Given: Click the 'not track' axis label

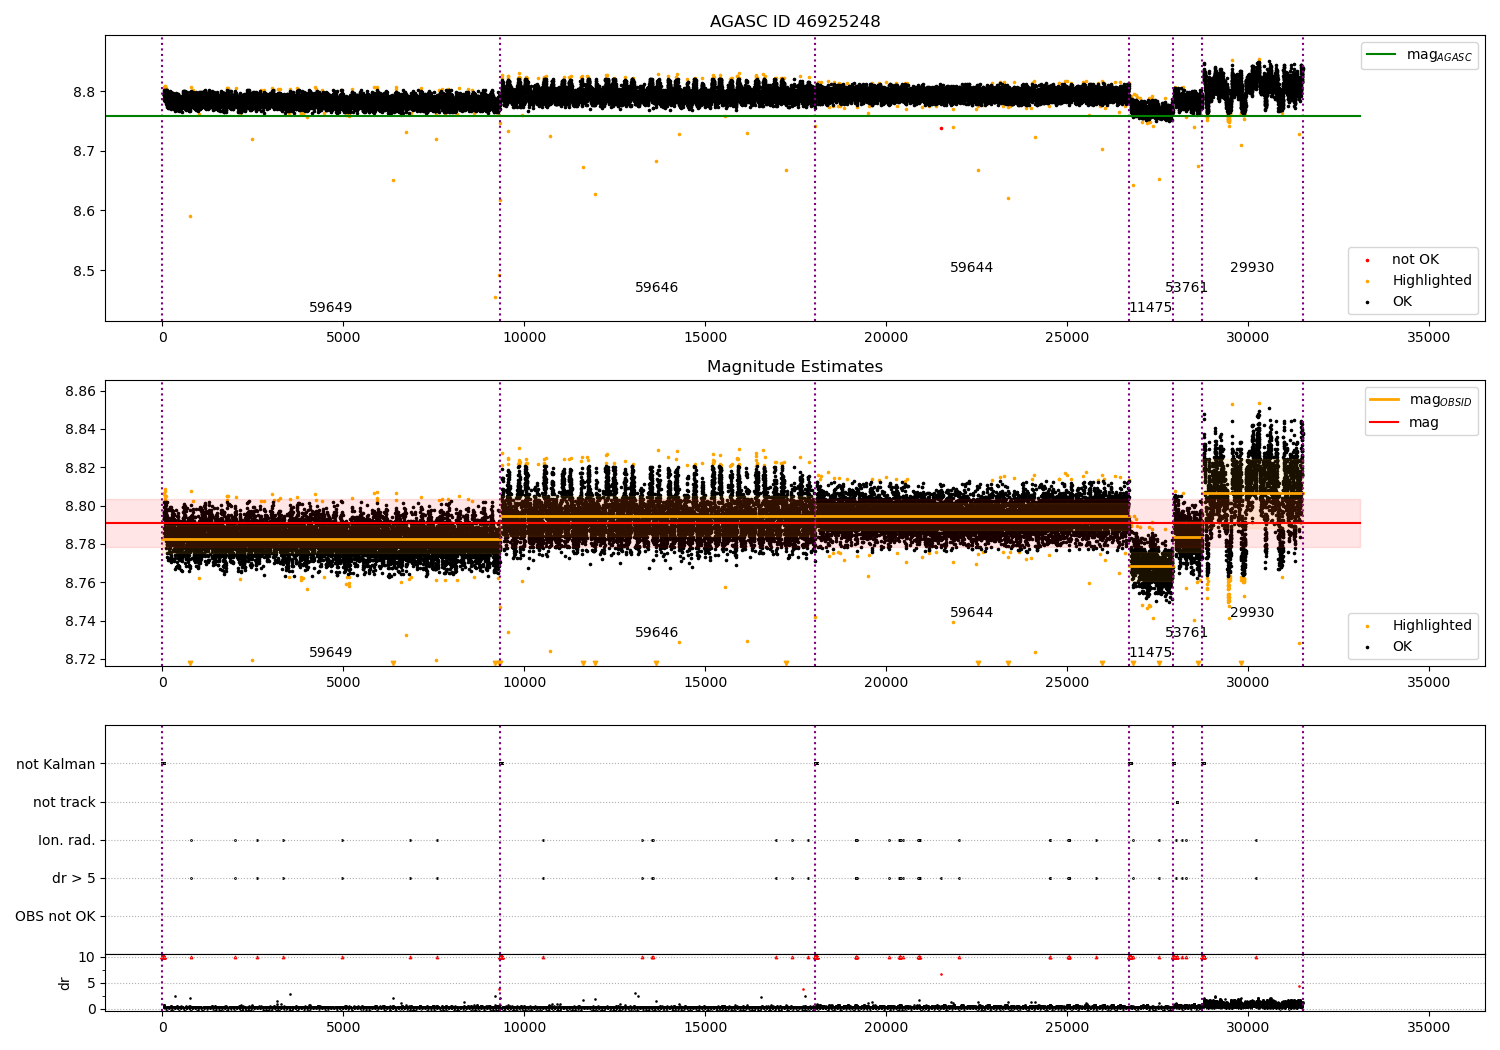Looking at the screenshot, I should 64,803.
